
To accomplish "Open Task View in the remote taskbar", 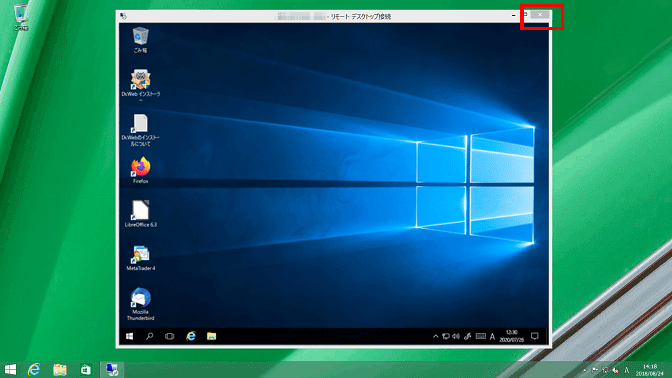I will click(x=170, y=336).
